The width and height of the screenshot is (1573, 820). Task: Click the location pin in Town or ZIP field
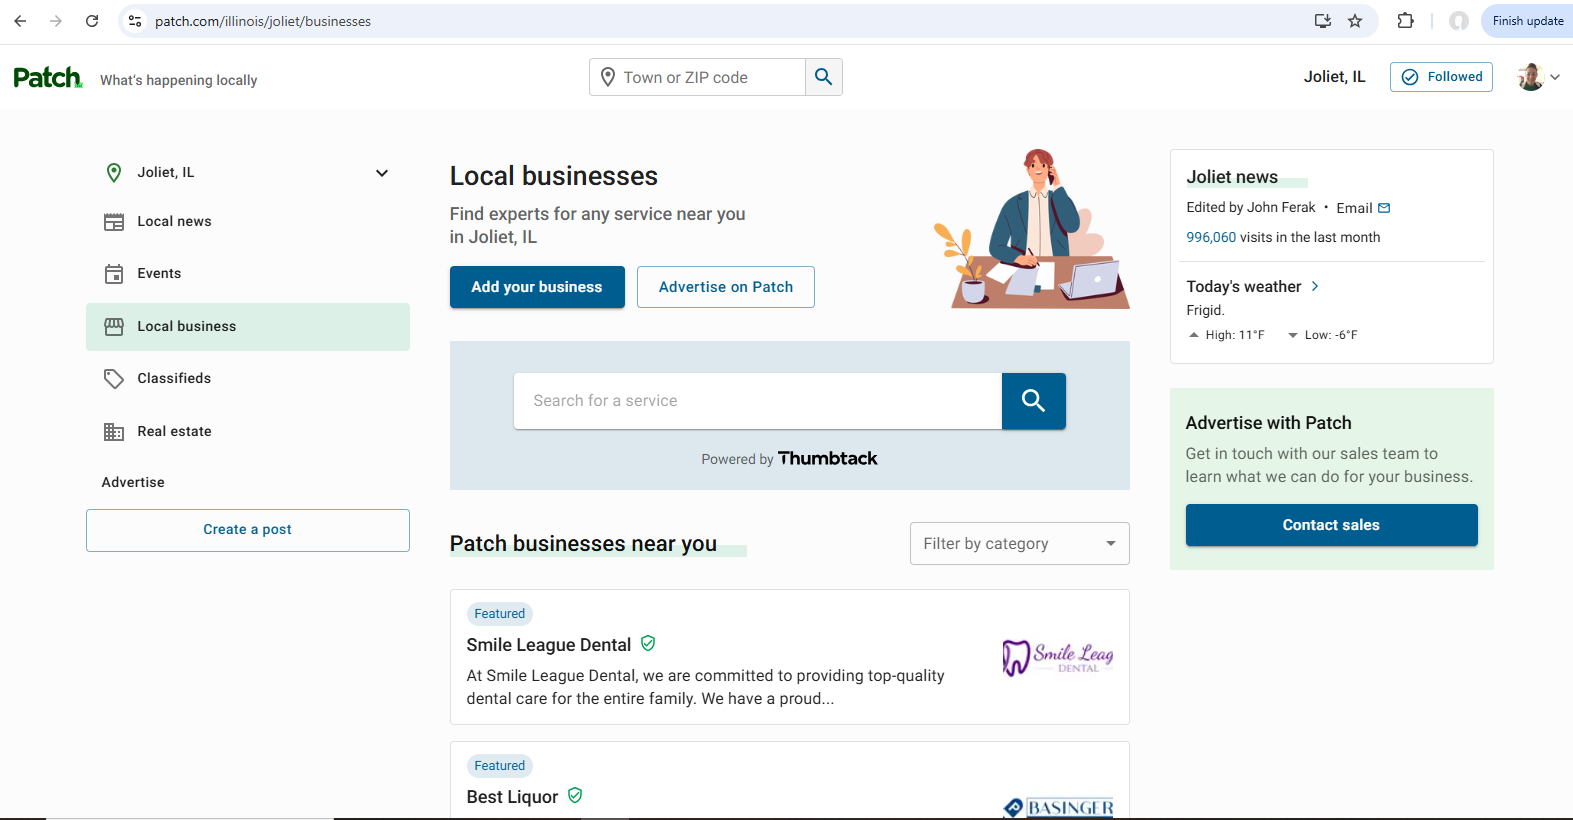click(x=607, y=77)
